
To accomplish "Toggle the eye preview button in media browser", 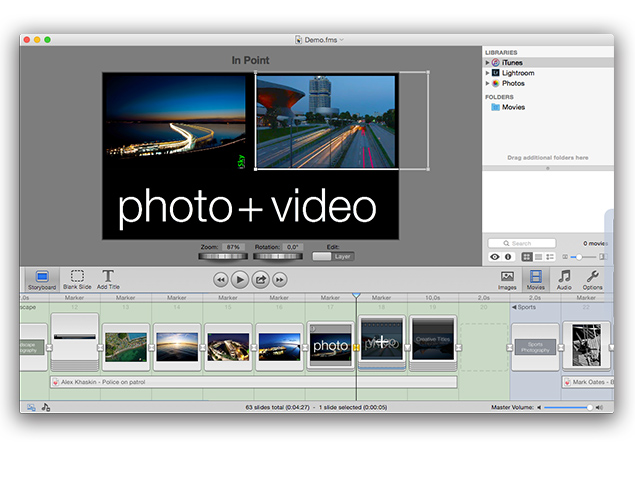I will click(x=495, y=257).
